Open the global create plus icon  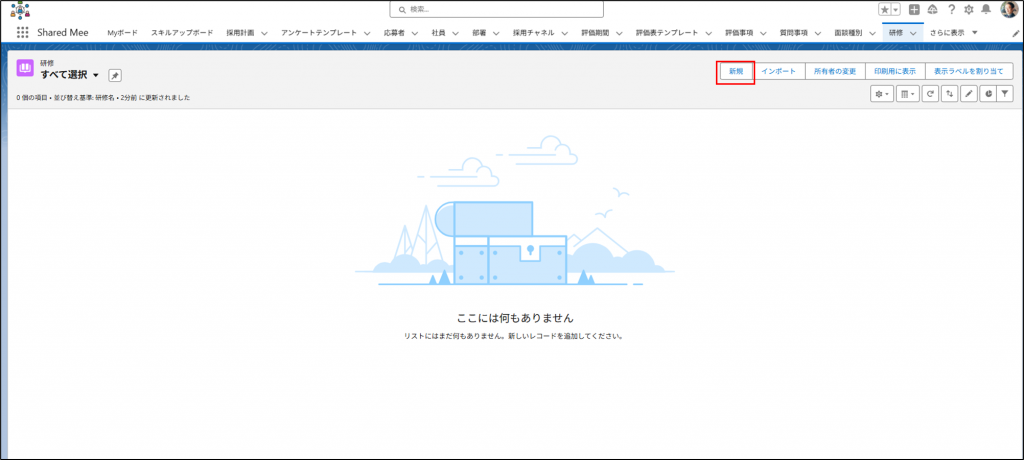[914, 9]
